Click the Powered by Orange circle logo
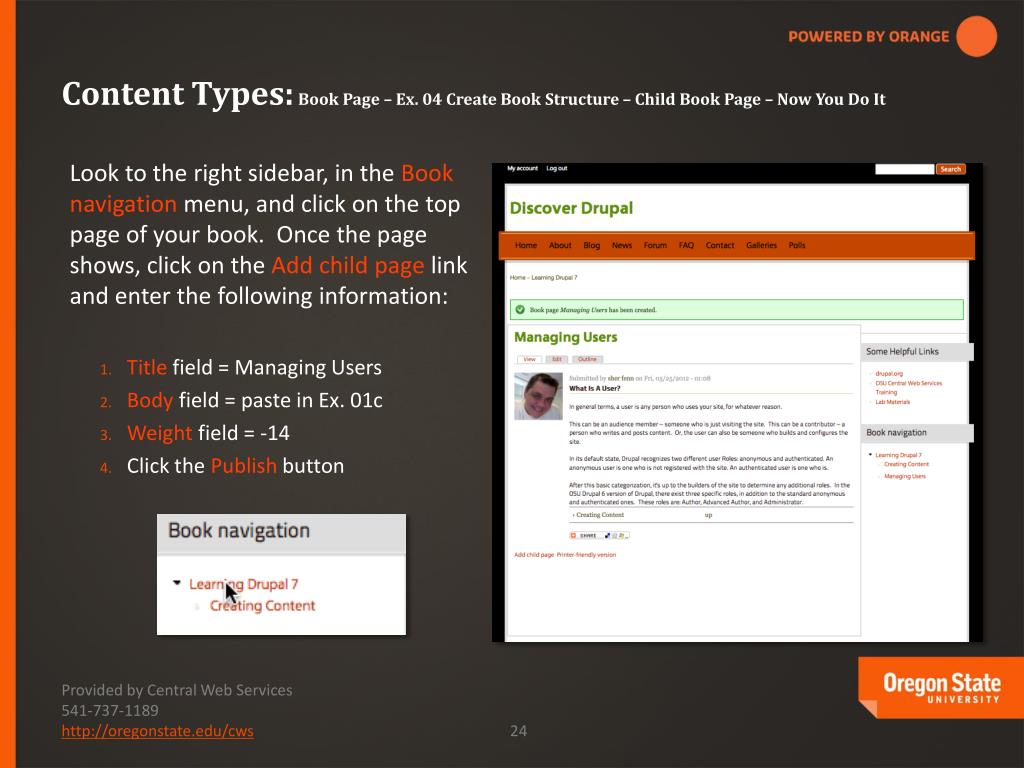 click(x=976, y=37)
